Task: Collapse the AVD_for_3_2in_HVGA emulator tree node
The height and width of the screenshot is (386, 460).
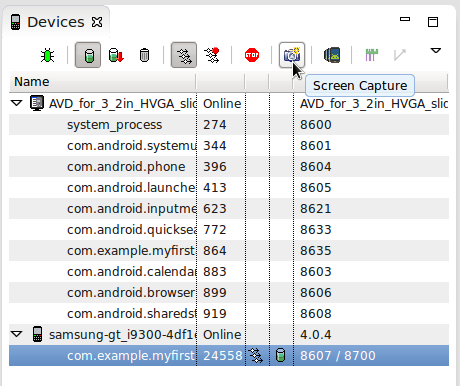Action: point(16,103)
